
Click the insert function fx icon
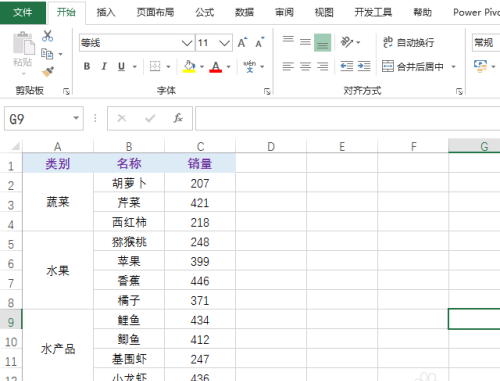(x=178, y=118)
